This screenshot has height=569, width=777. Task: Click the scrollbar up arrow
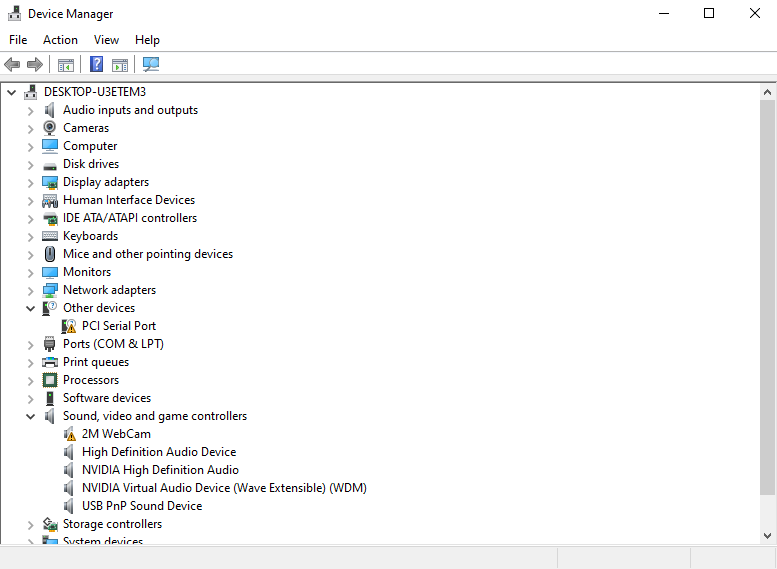tap(768, 92)
